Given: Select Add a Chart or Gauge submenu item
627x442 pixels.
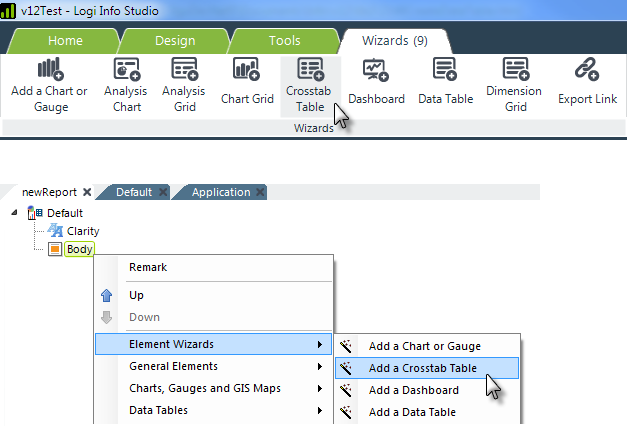Looking at the screenshot, I should pos(427,346).
